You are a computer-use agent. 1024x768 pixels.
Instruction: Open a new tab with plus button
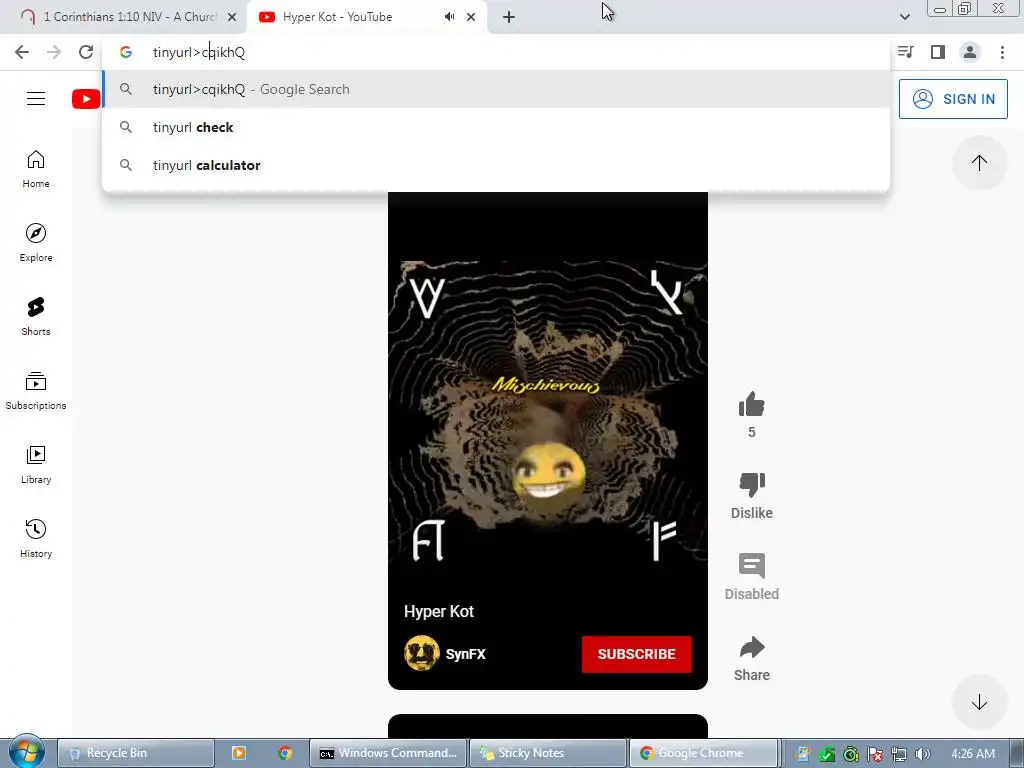[x=509, y=17]
